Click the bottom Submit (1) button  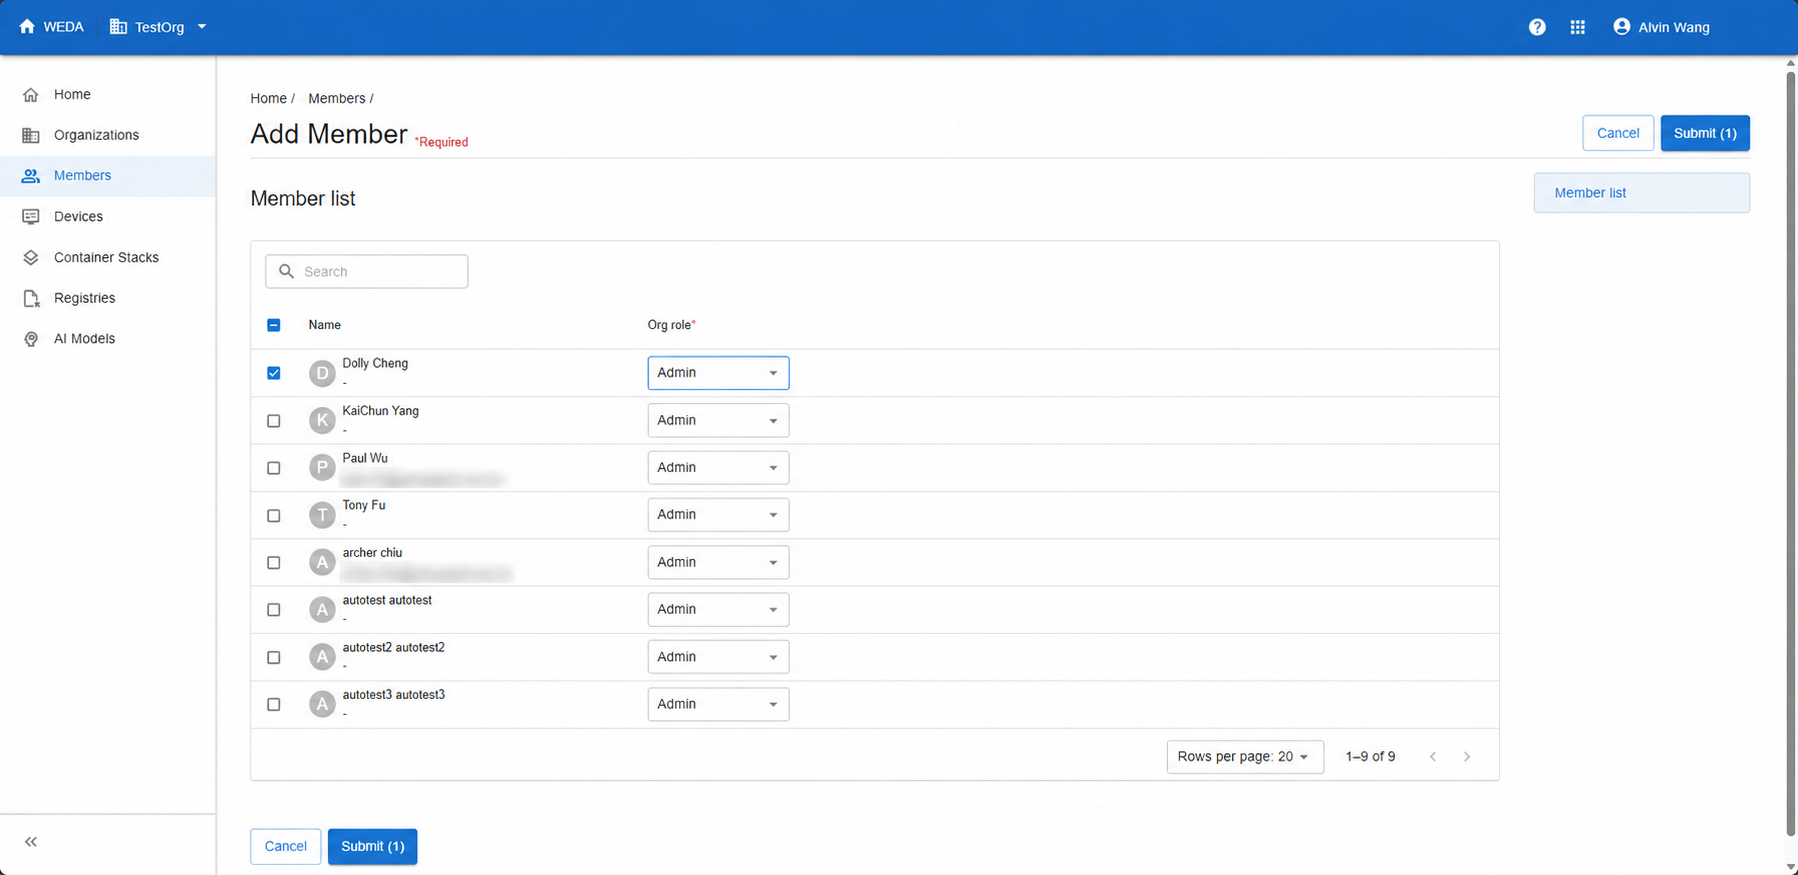(x=372, y=846)
